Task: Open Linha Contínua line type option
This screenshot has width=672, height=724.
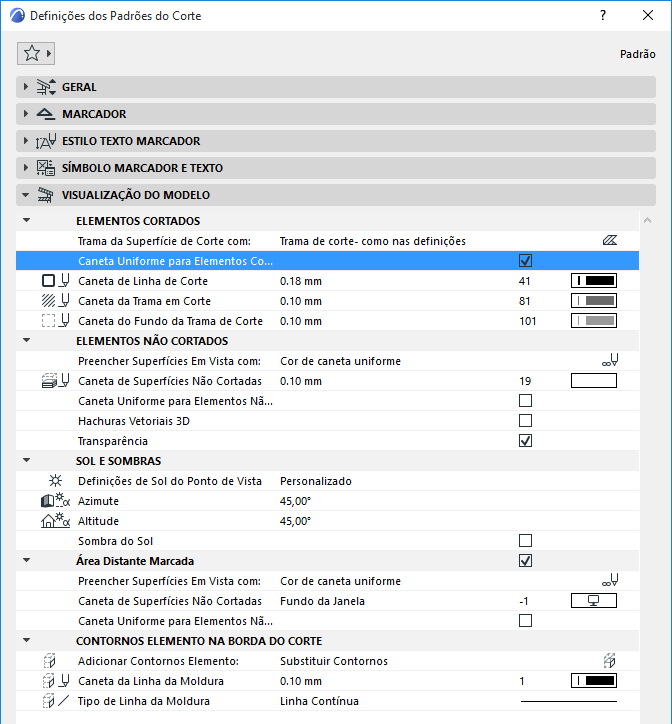Action: tap(319, 701)
